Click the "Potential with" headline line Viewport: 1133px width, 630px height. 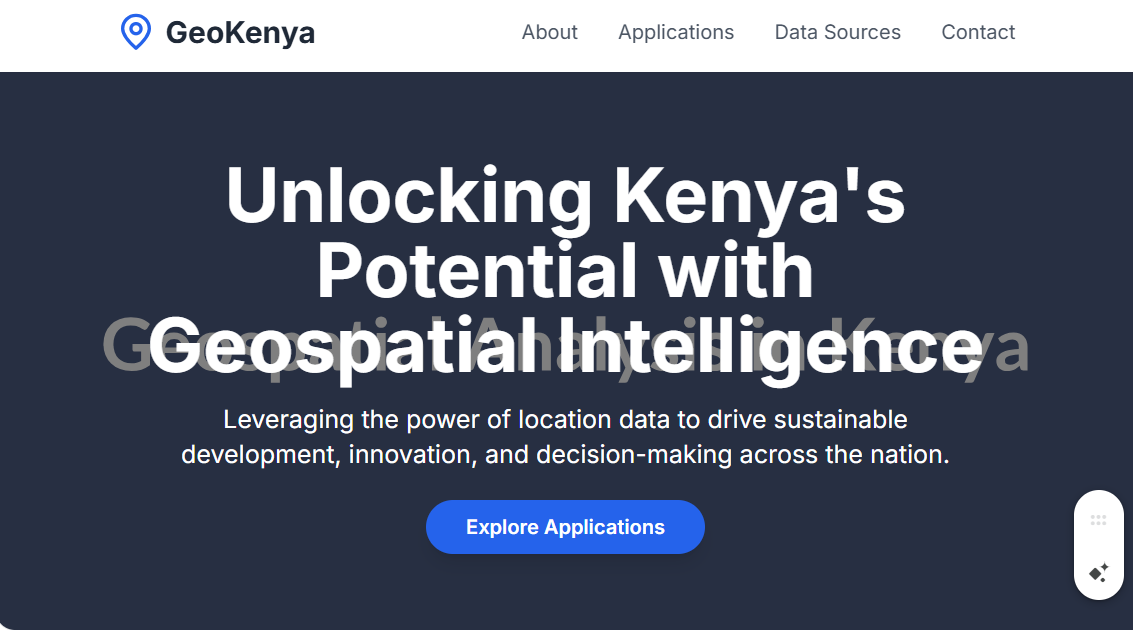565,271
